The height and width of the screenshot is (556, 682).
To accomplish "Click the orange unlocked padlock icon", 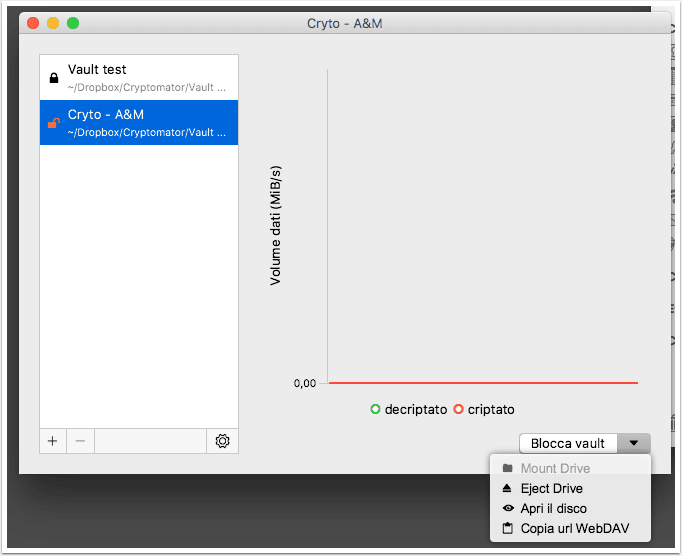I will pos(53,123).
